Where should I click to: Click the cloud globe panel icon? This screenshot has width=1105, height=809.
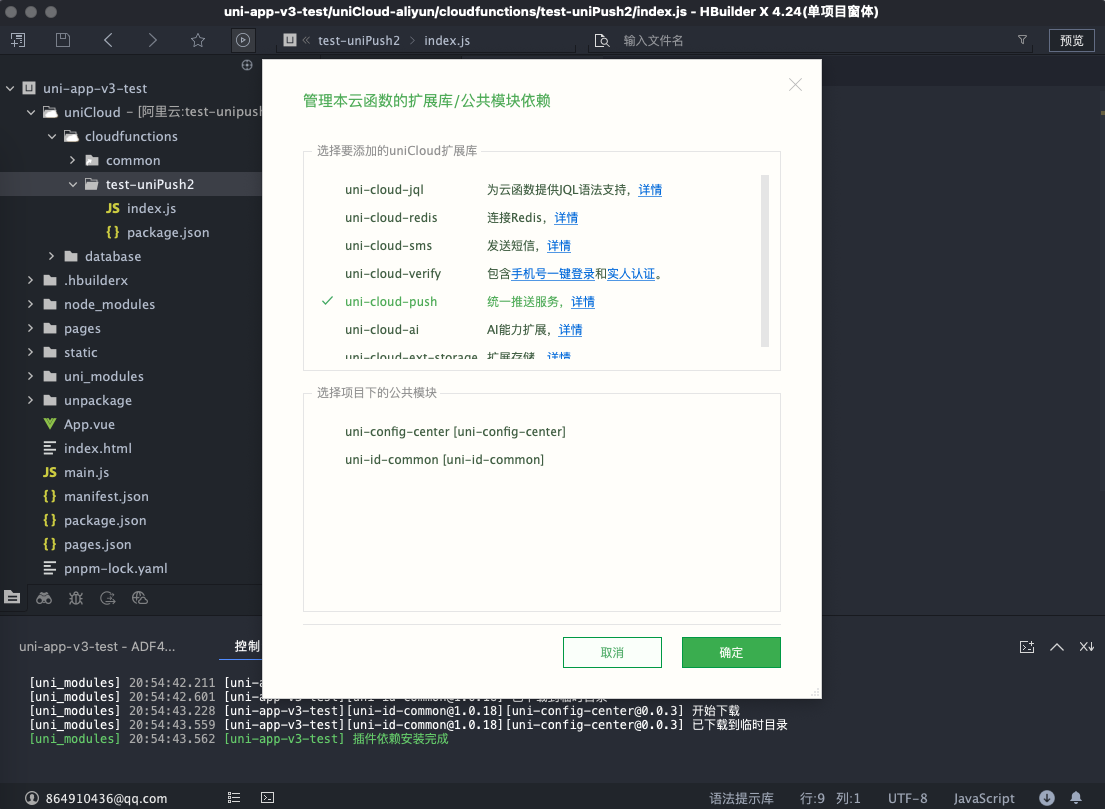pyautogui.click(x=140, y=598)
